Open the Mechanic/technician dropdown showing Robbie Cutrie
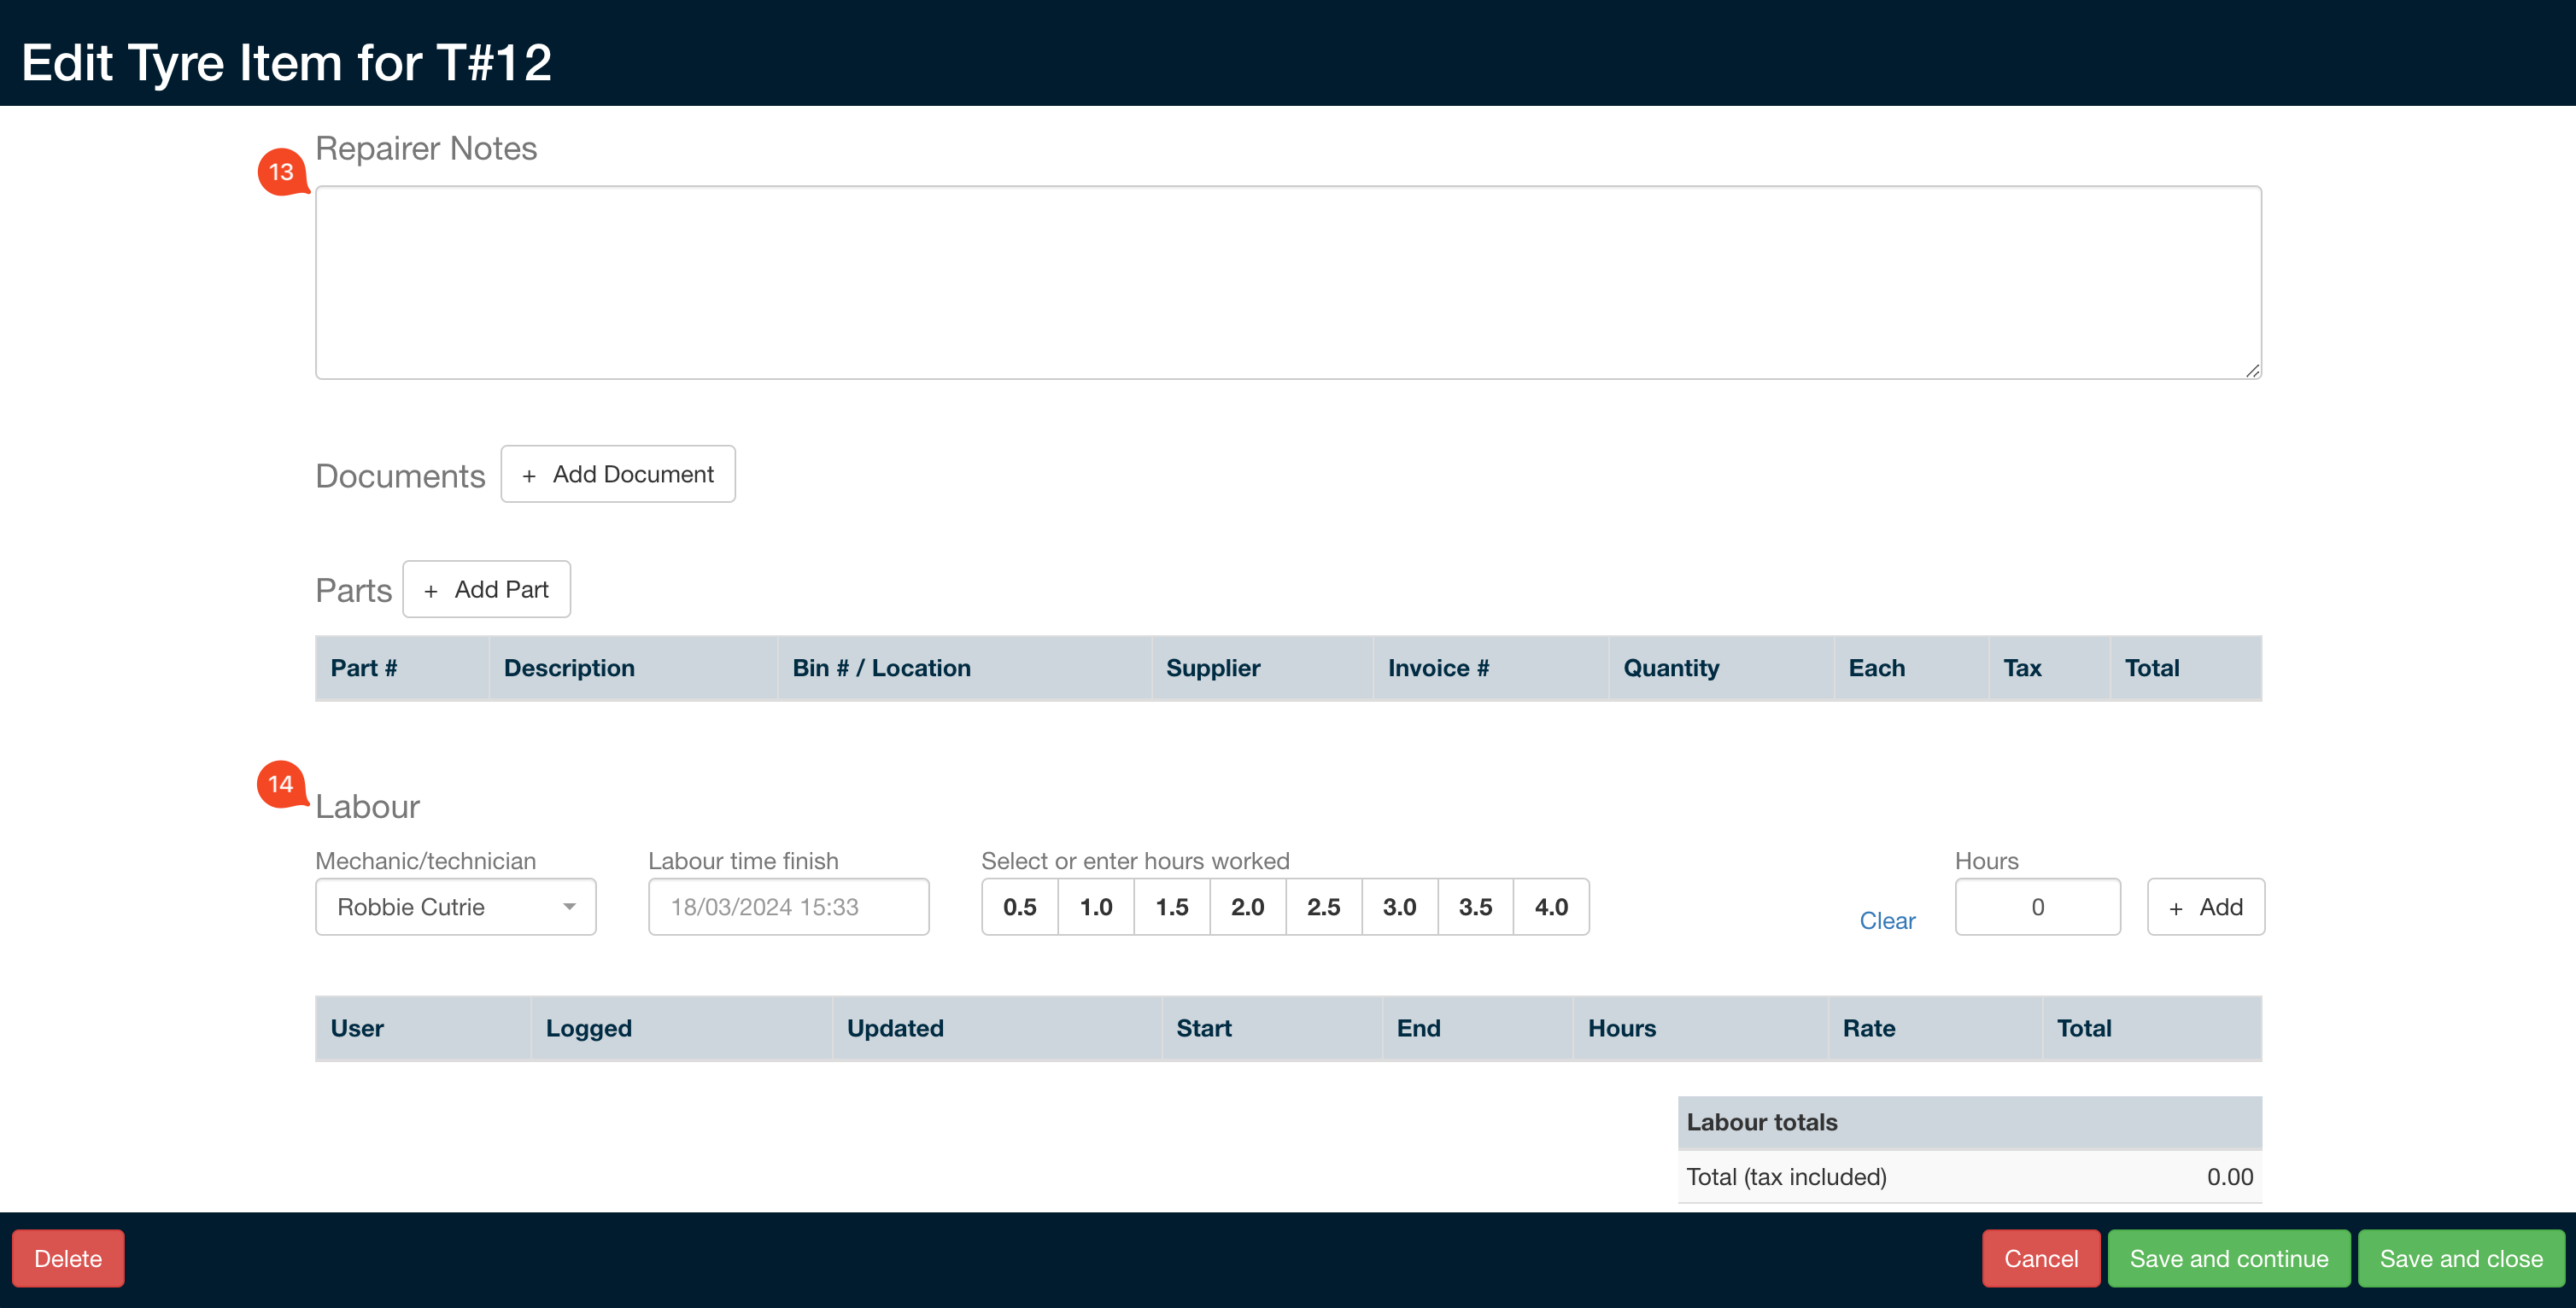 [x=456, y=907]
